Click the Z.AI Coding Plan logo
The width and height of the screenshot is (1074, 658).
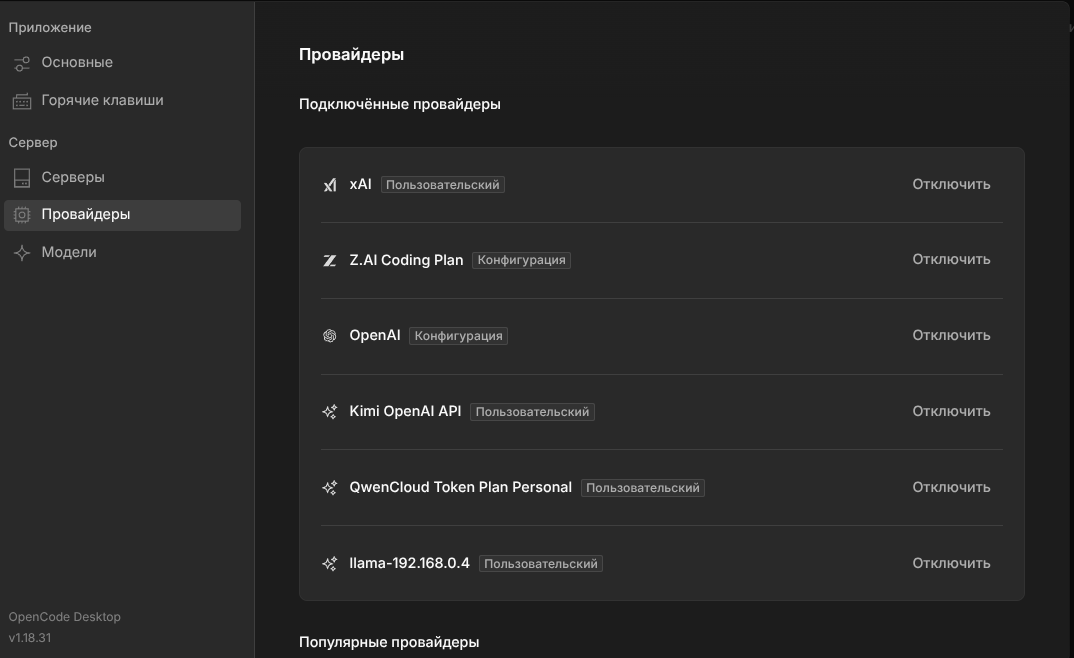click(x=329, y=260)
